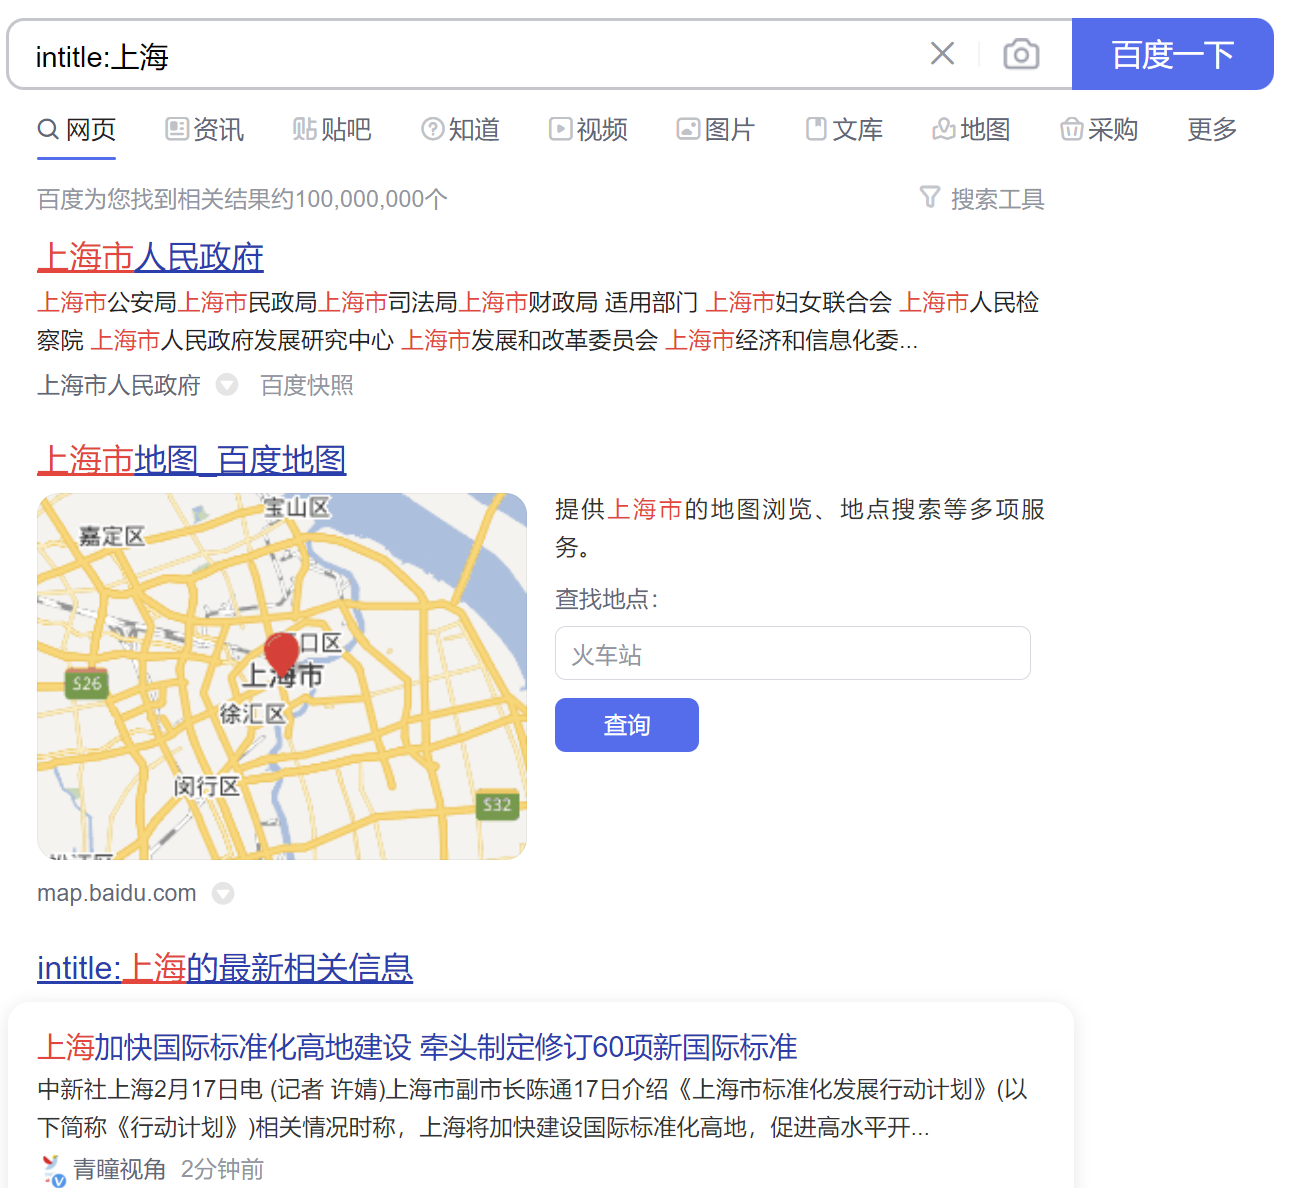This screenshot has height=1188, width=1290.
Task: Click the map.baidu.com source URL
Action: coord(117,893)
